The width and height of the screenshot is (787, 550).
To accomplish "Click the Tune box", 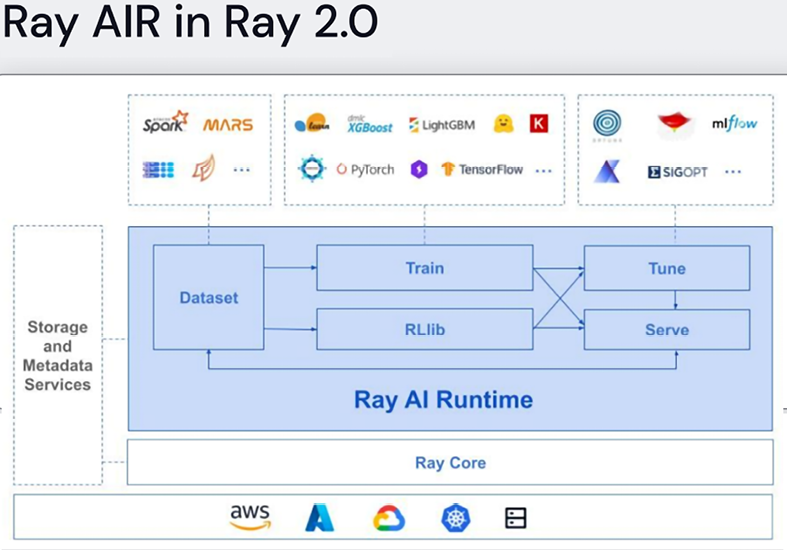I will [667, 268].
